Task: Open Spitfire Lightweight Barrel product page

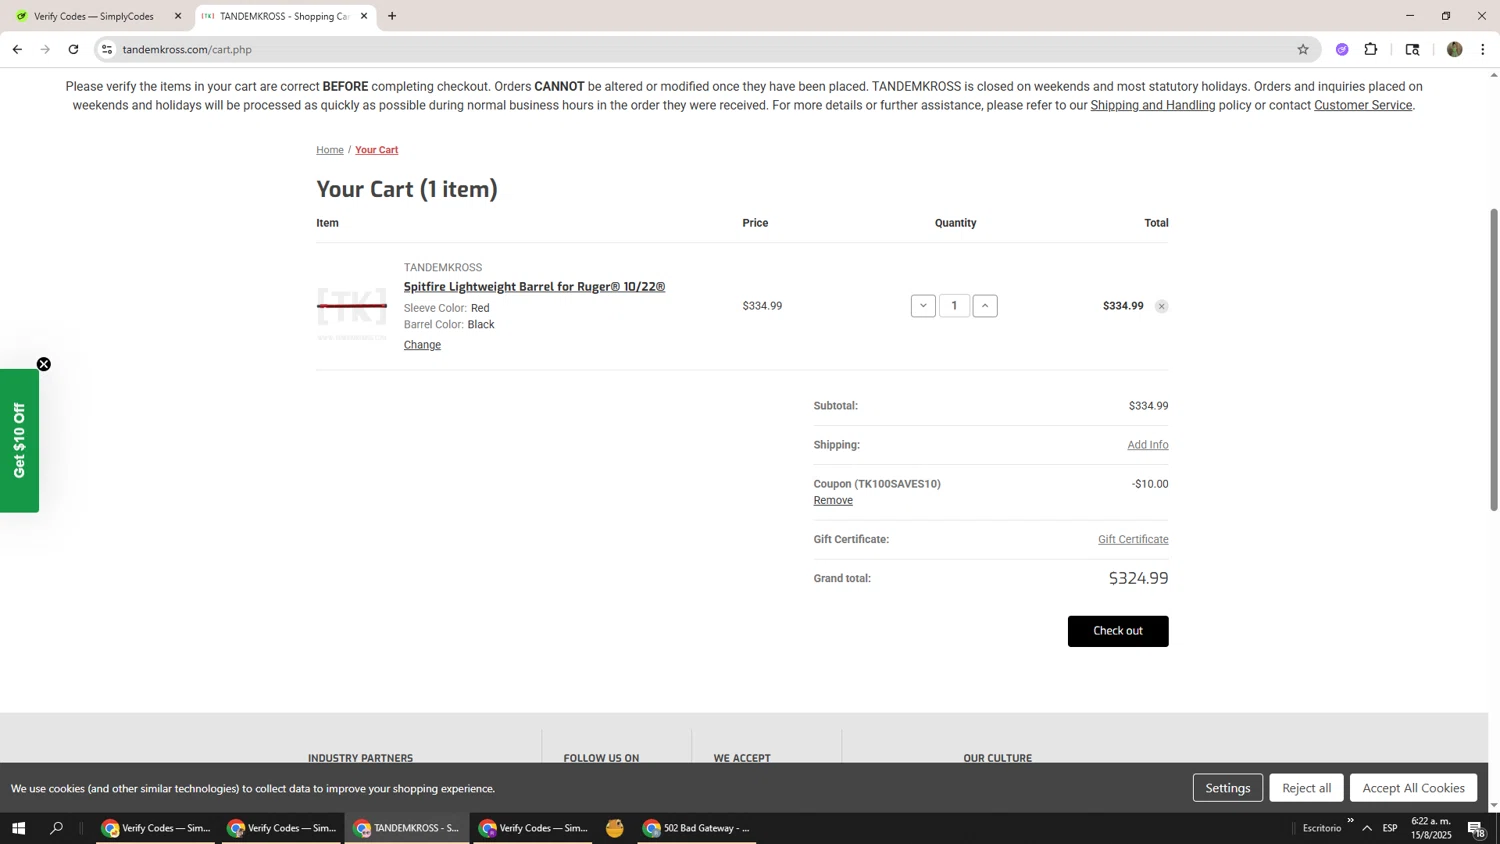Action: pos(534,287)
